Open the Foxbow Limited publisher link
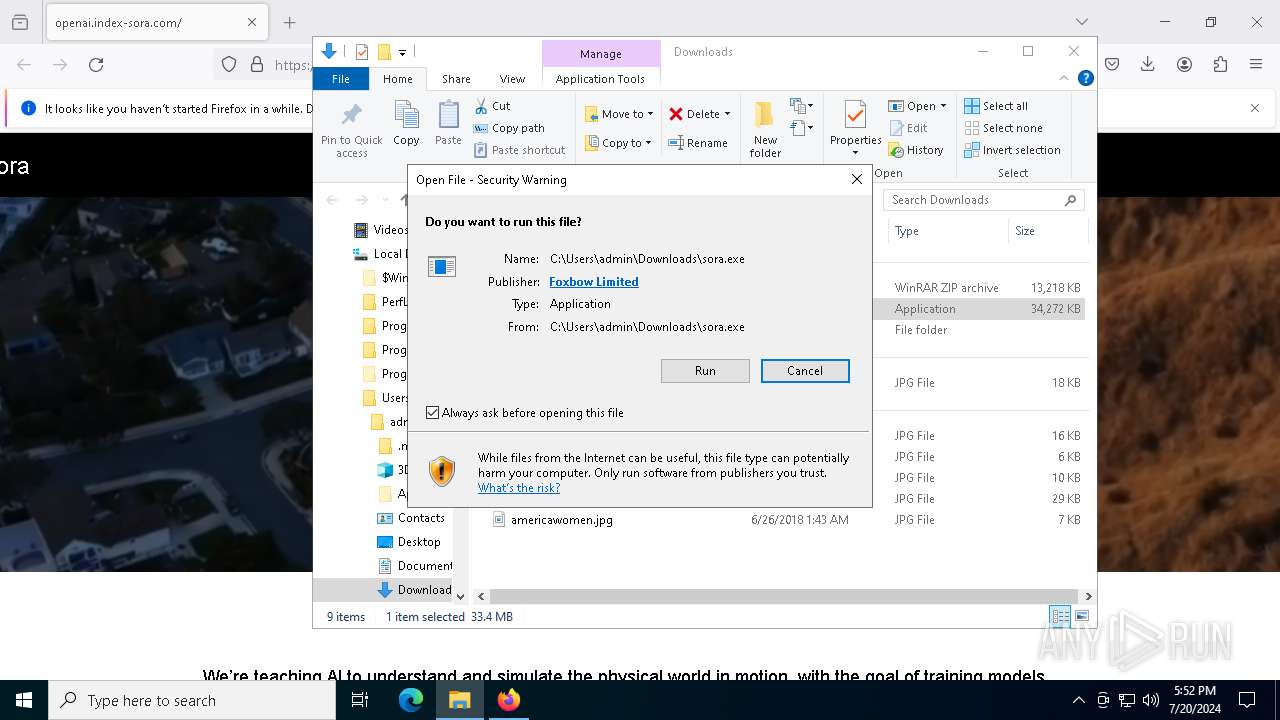Viewport: 1280px width, 720px height. tap(594, 282)
